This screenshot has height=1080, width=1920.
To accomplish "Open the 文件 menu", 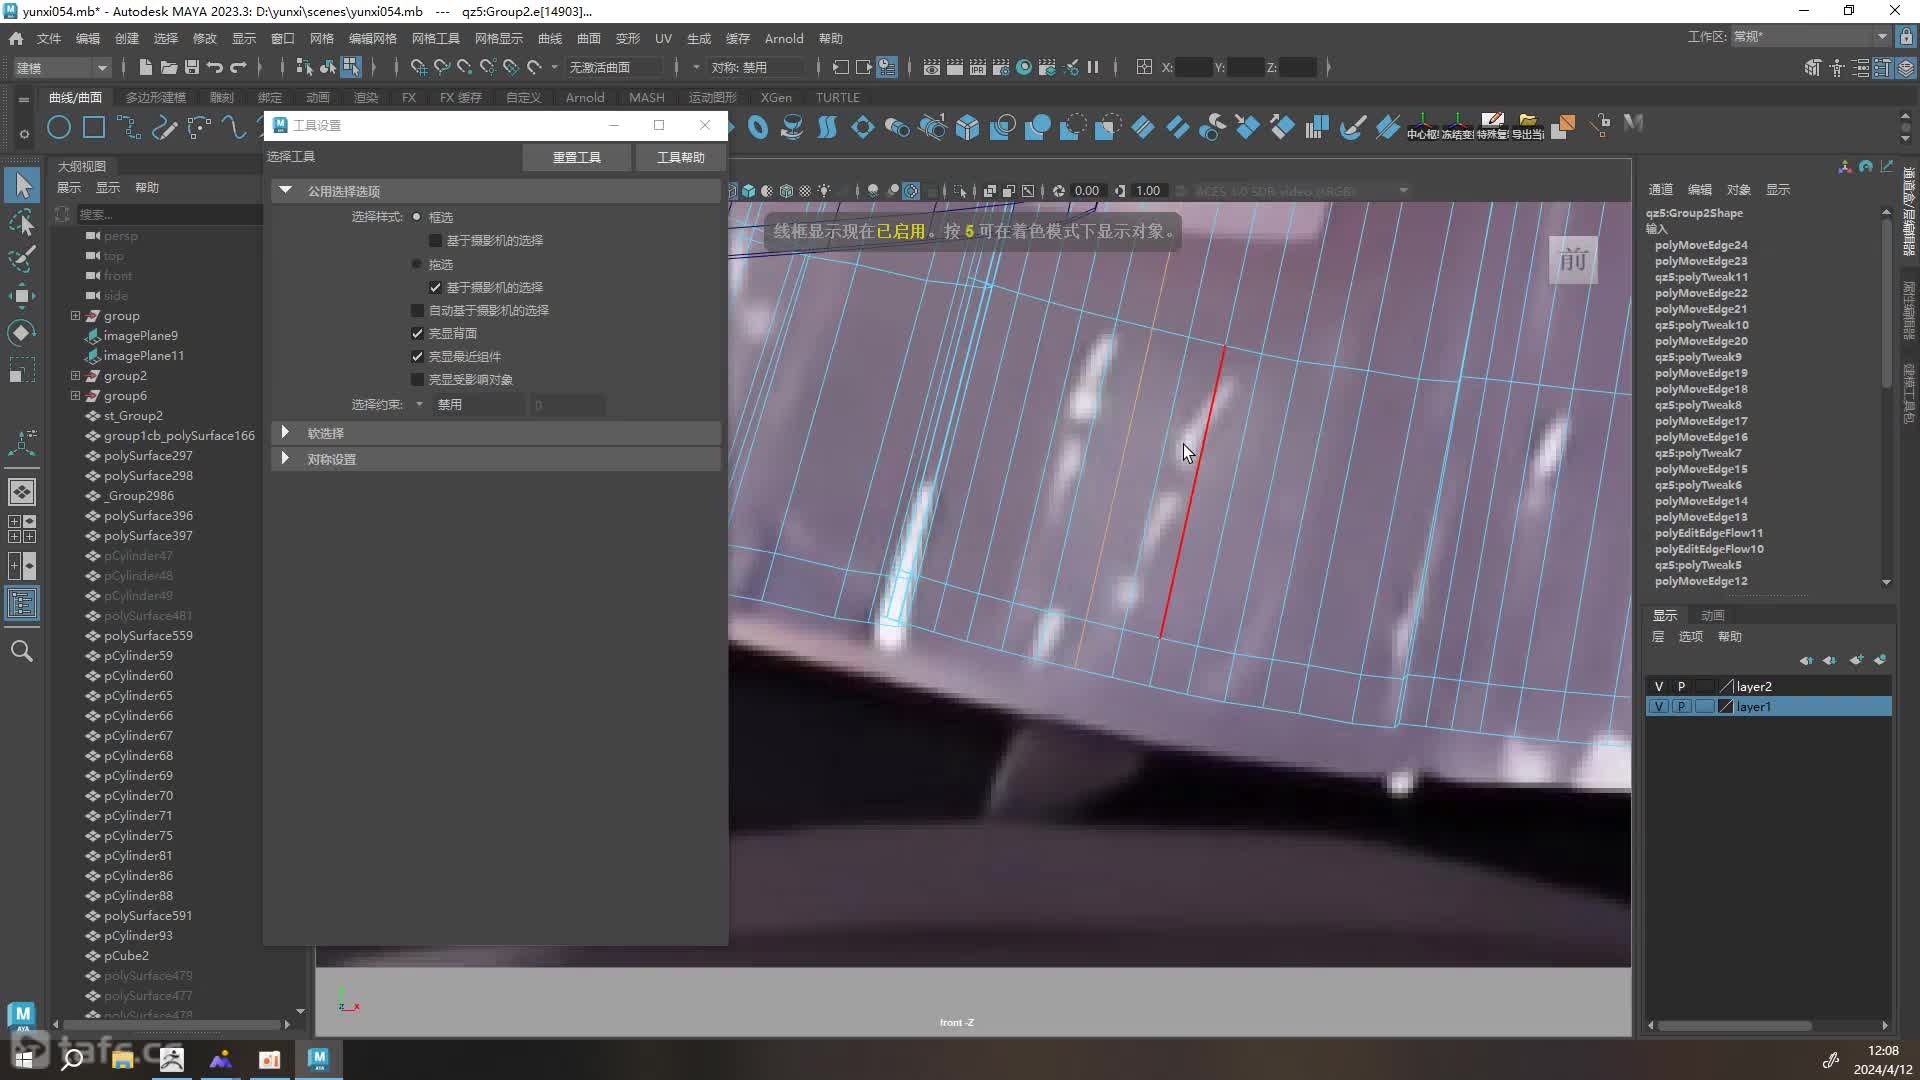I will tap(49, 38).
